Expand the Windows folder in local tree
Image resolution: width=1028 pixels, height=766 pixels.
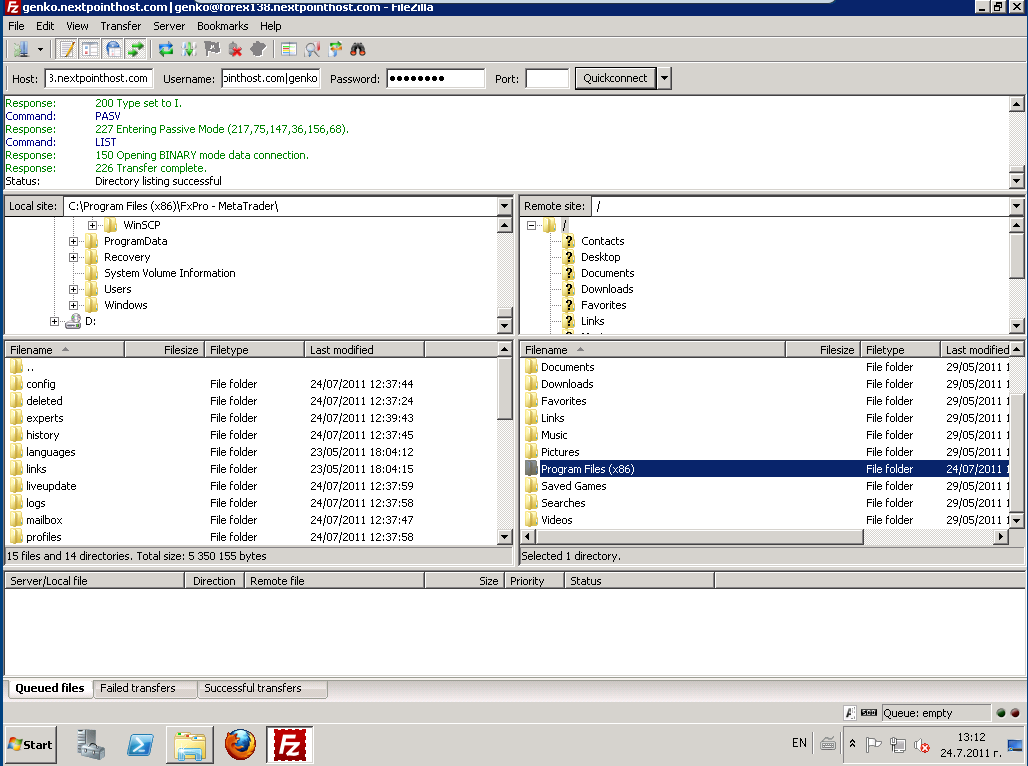[x=73, y=305]
